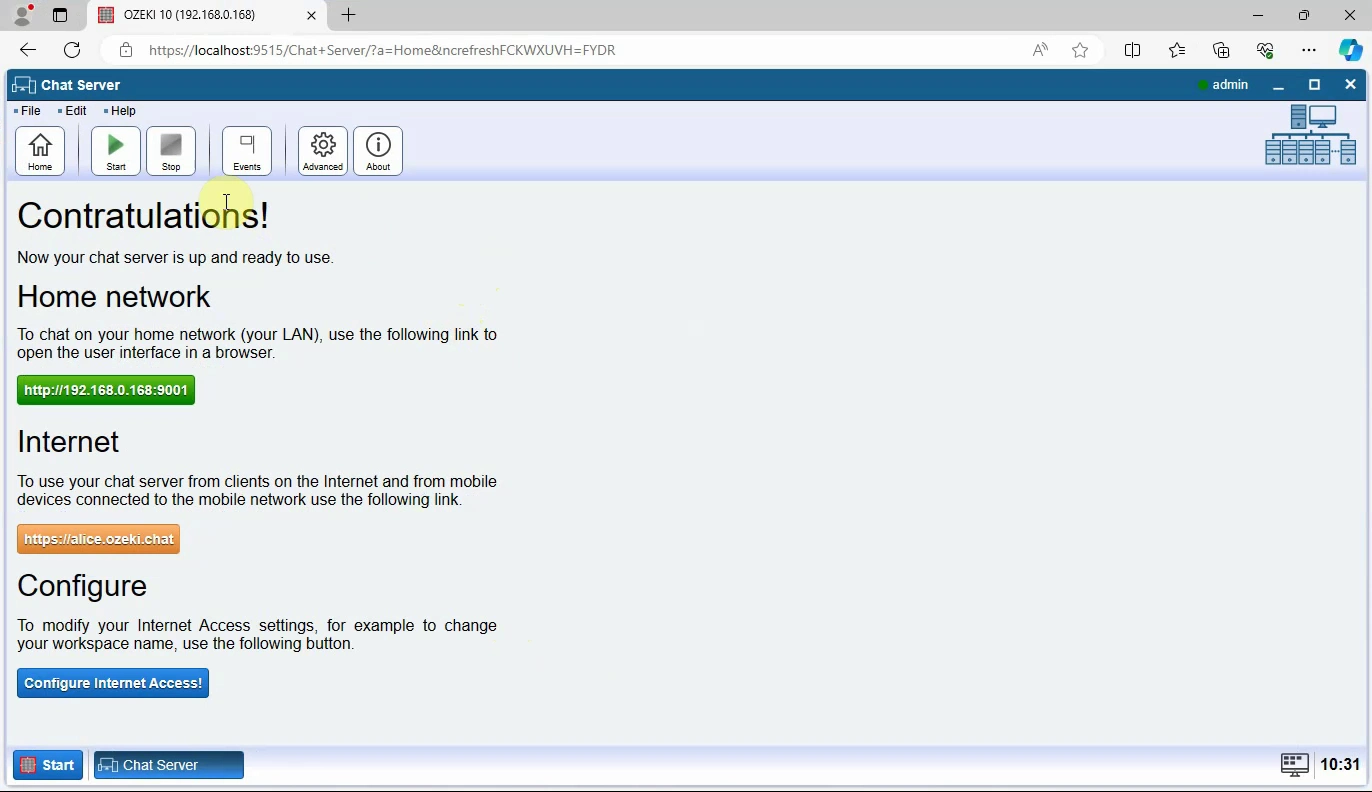
Task: Open the Events toolbar icon
Action: click(247, 151)
